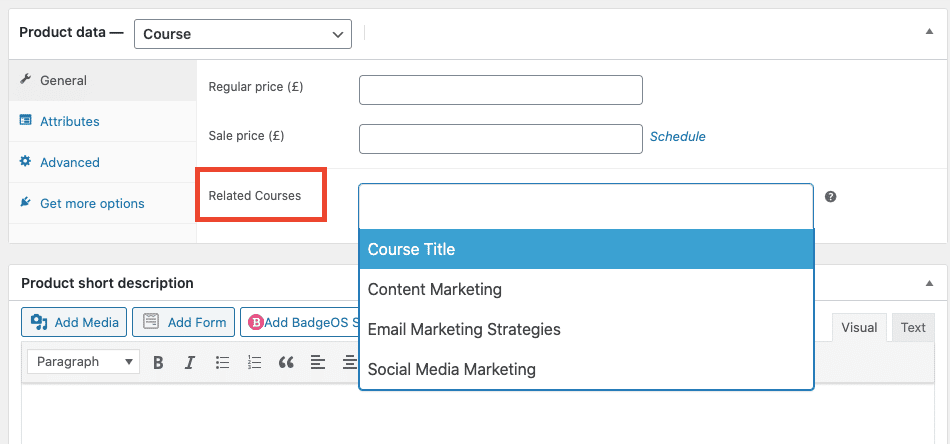Screen dimensions: 950x444
Task: Focus the Sale price input field
Action: (x=500, y=139)
